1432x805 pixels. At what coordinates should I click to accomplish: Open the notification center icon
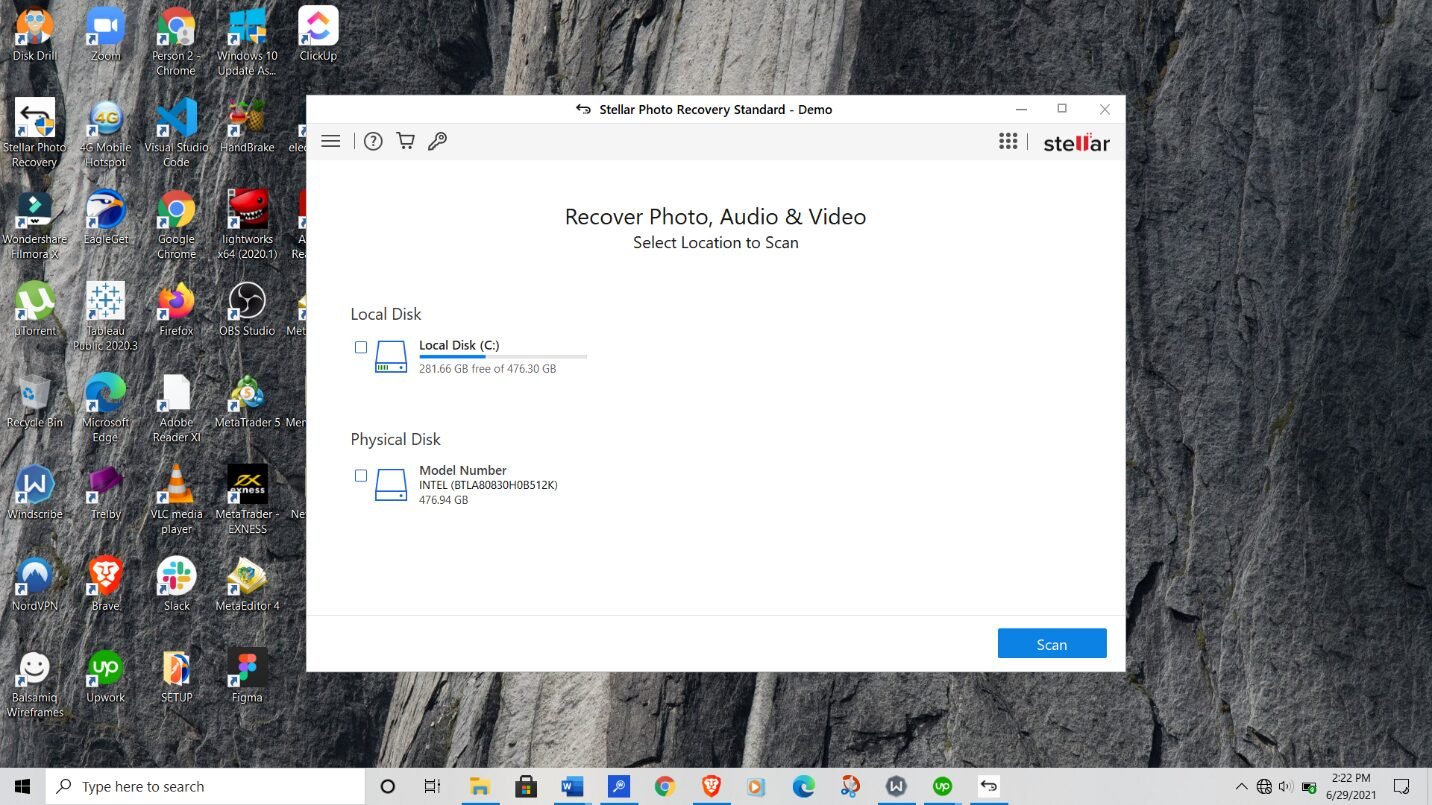pyautogui.click(x=1401, y=787)
